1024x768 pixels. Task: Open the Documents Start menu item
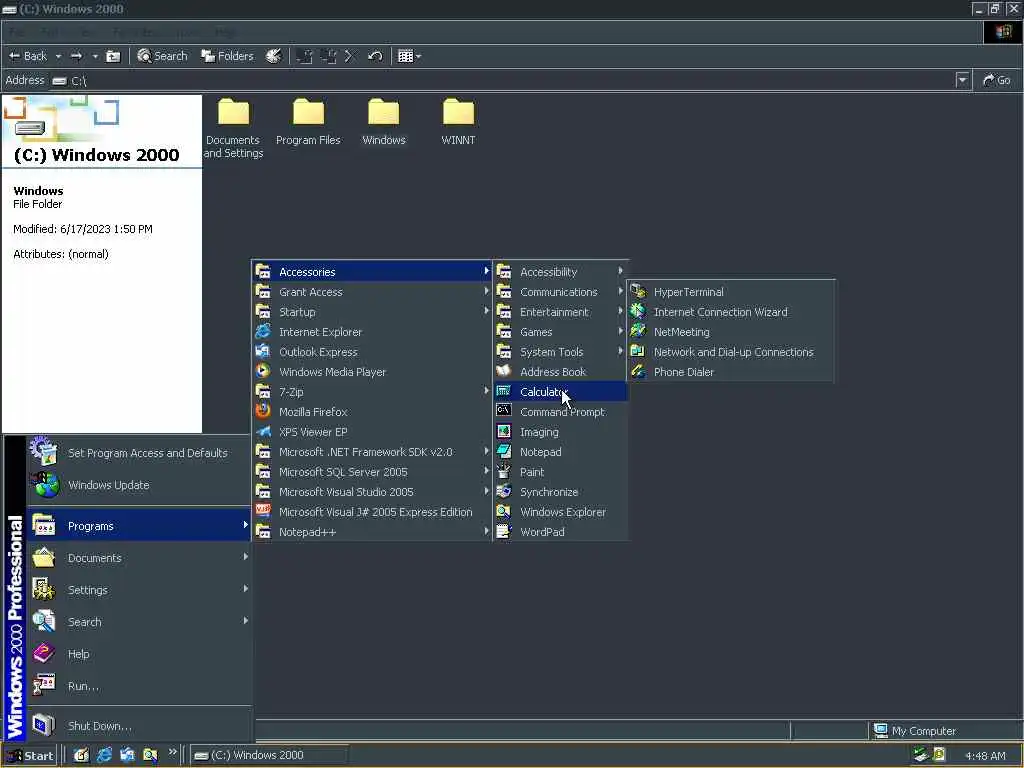point(139,558)
